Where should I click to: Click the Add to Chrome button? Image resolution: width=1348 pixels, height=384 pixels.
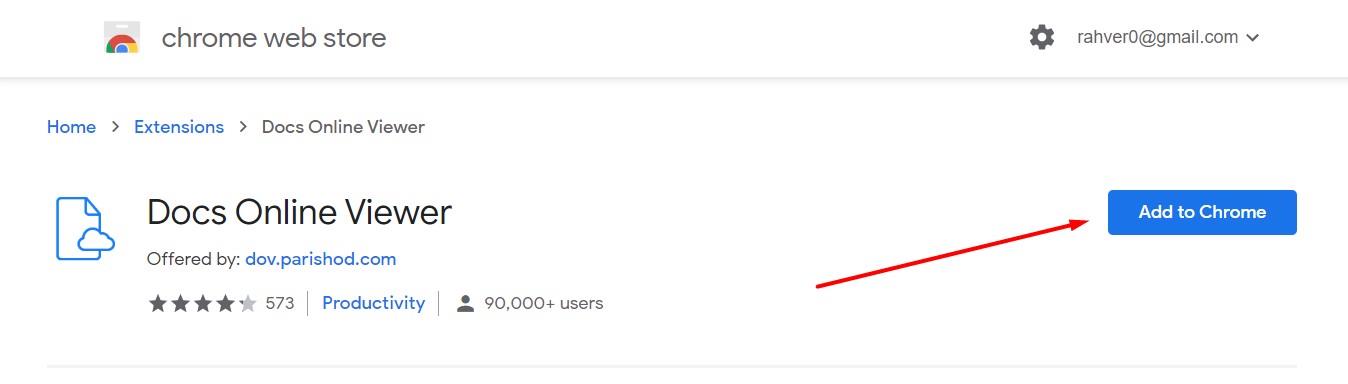point(1202,212)
